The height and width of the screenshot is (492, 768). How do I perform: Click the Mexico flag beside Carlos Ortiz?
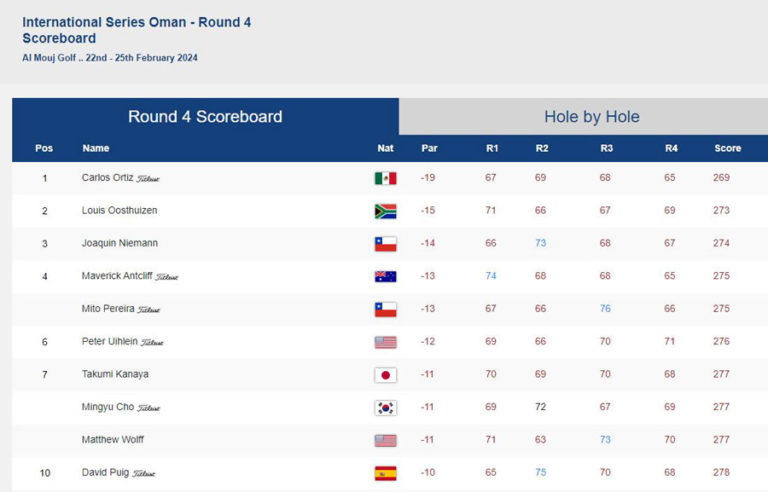(x=385, y=178)
